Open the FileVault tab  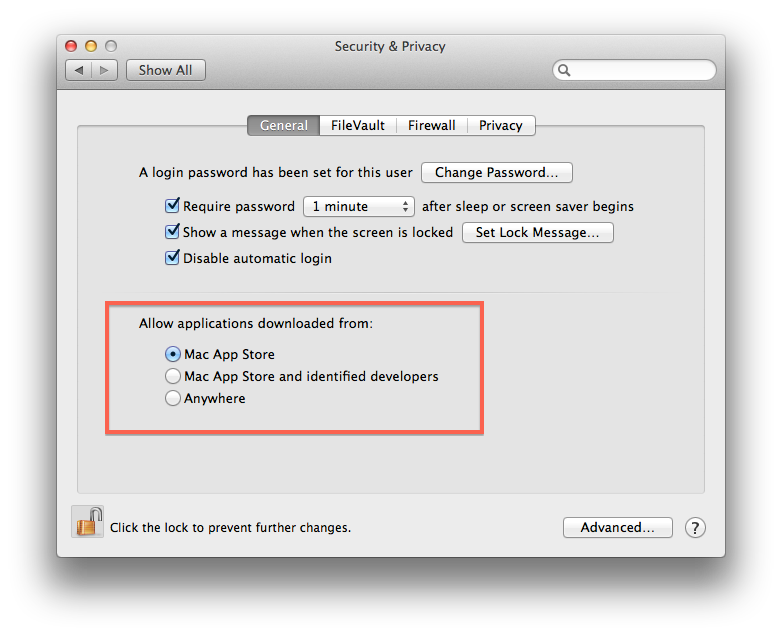coord(358,125)
